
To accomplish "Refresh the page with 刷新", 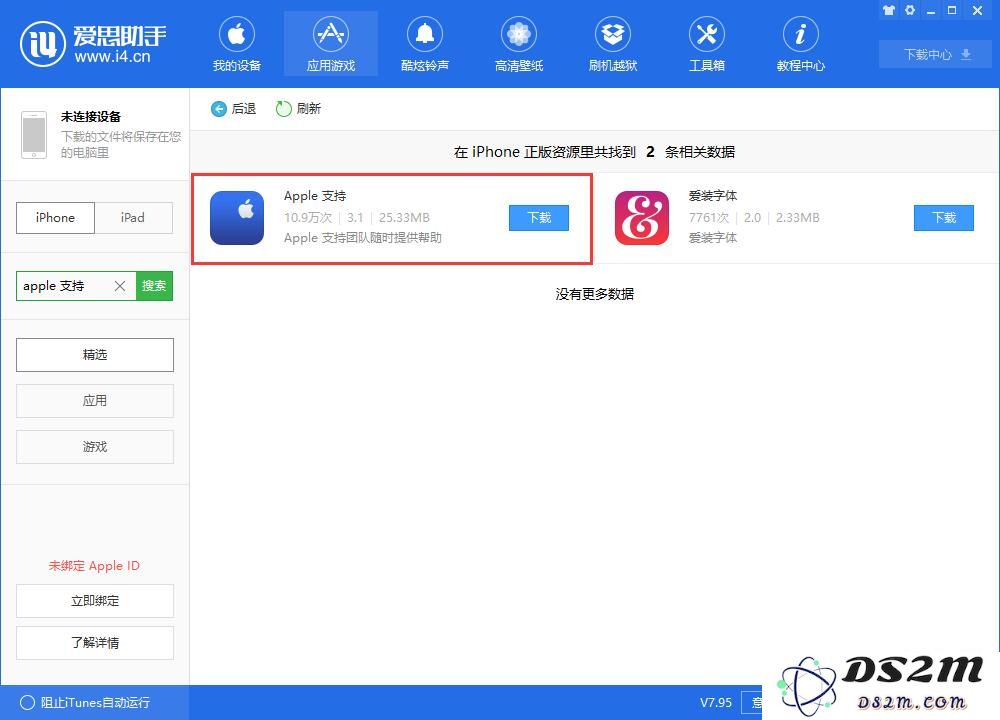I will click(298, 109).
